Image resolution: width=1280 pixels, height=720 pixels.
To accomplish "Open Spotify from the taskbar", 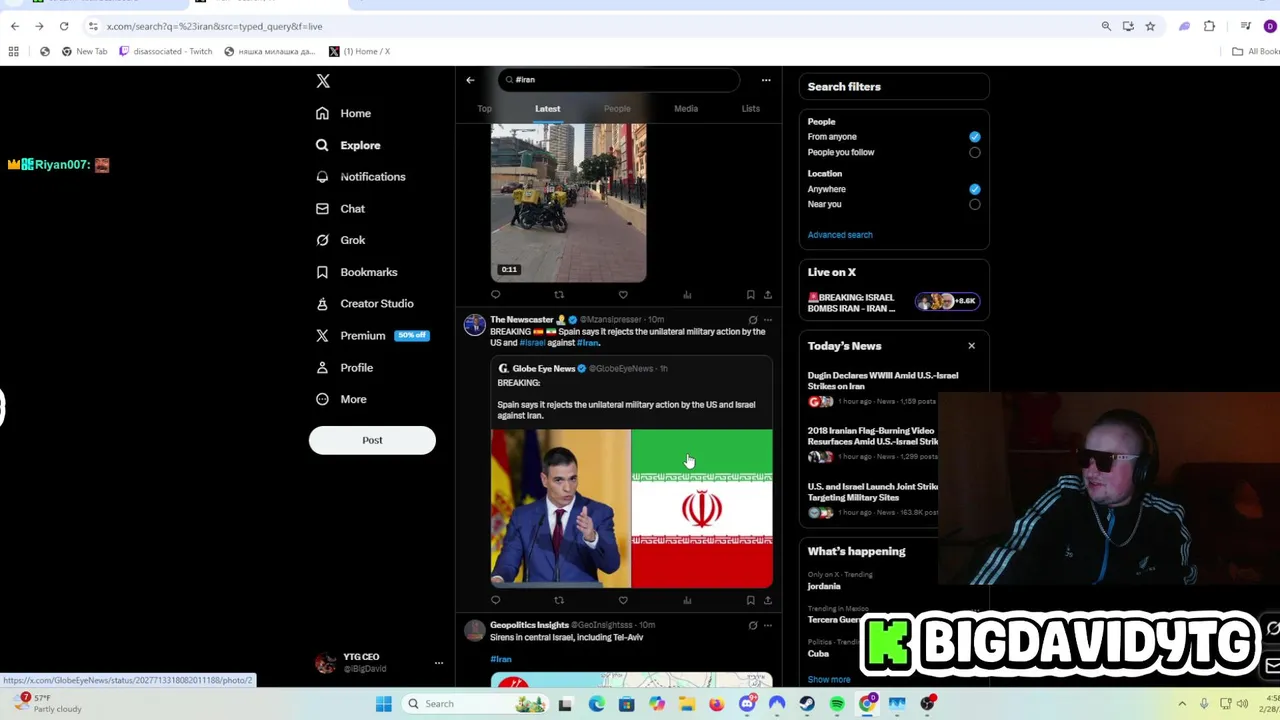I will (x=837, y=704).
